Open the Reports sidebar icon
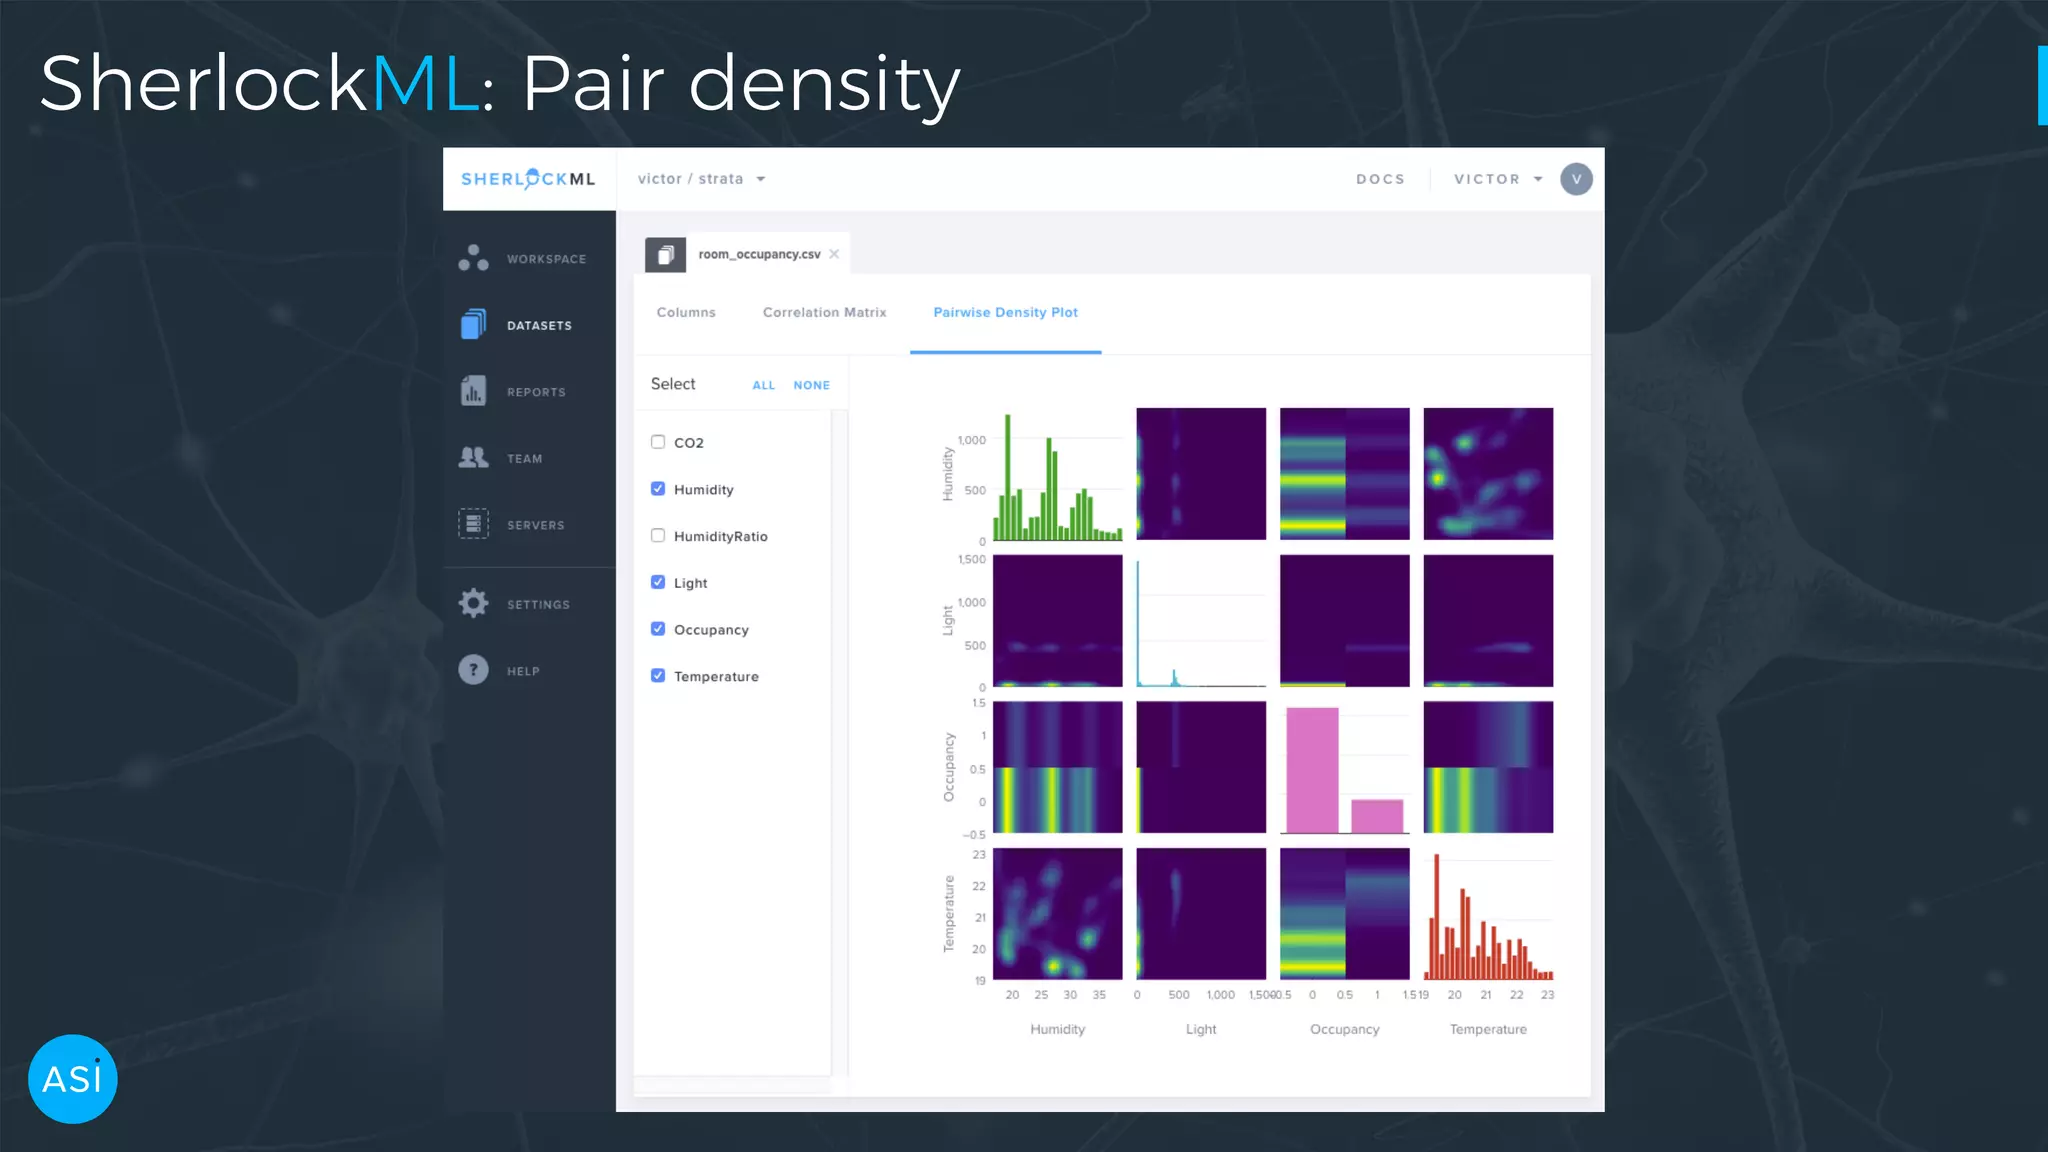This screenshot has height=1152, width=2048. 473,391
